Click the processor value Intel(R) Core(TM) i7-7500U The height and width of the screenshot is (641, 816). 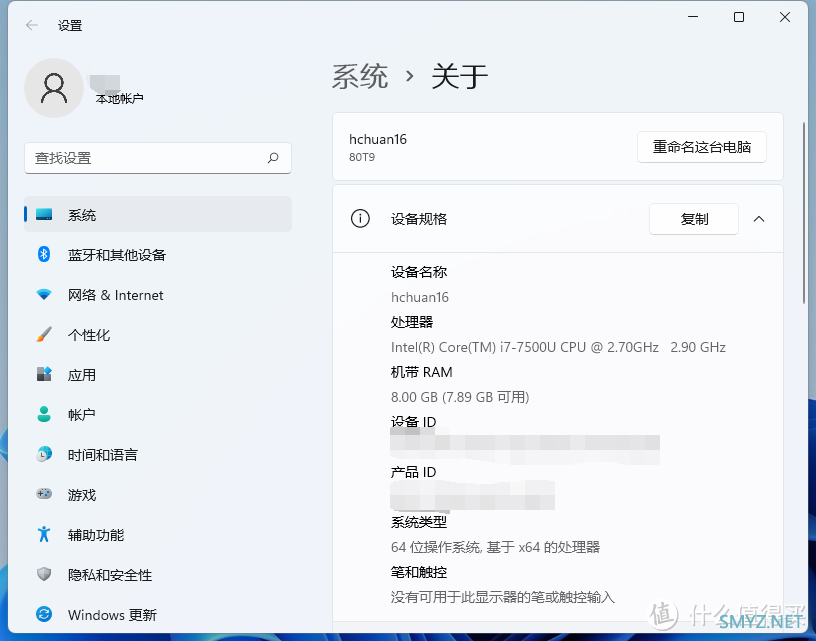(558, 347)
